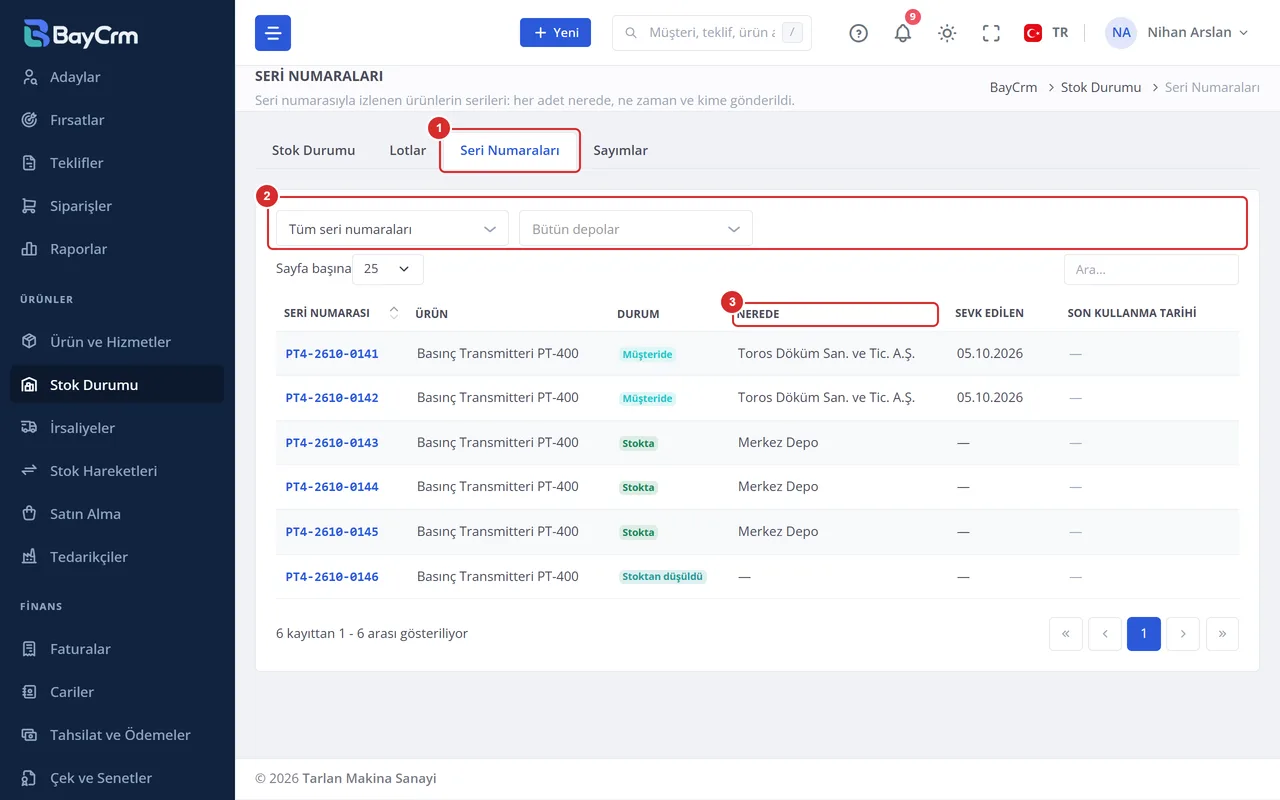1280x800 pixels.
Task: Click the Cariler book icon
Action: pyautogui.click(x=30, y=692)
